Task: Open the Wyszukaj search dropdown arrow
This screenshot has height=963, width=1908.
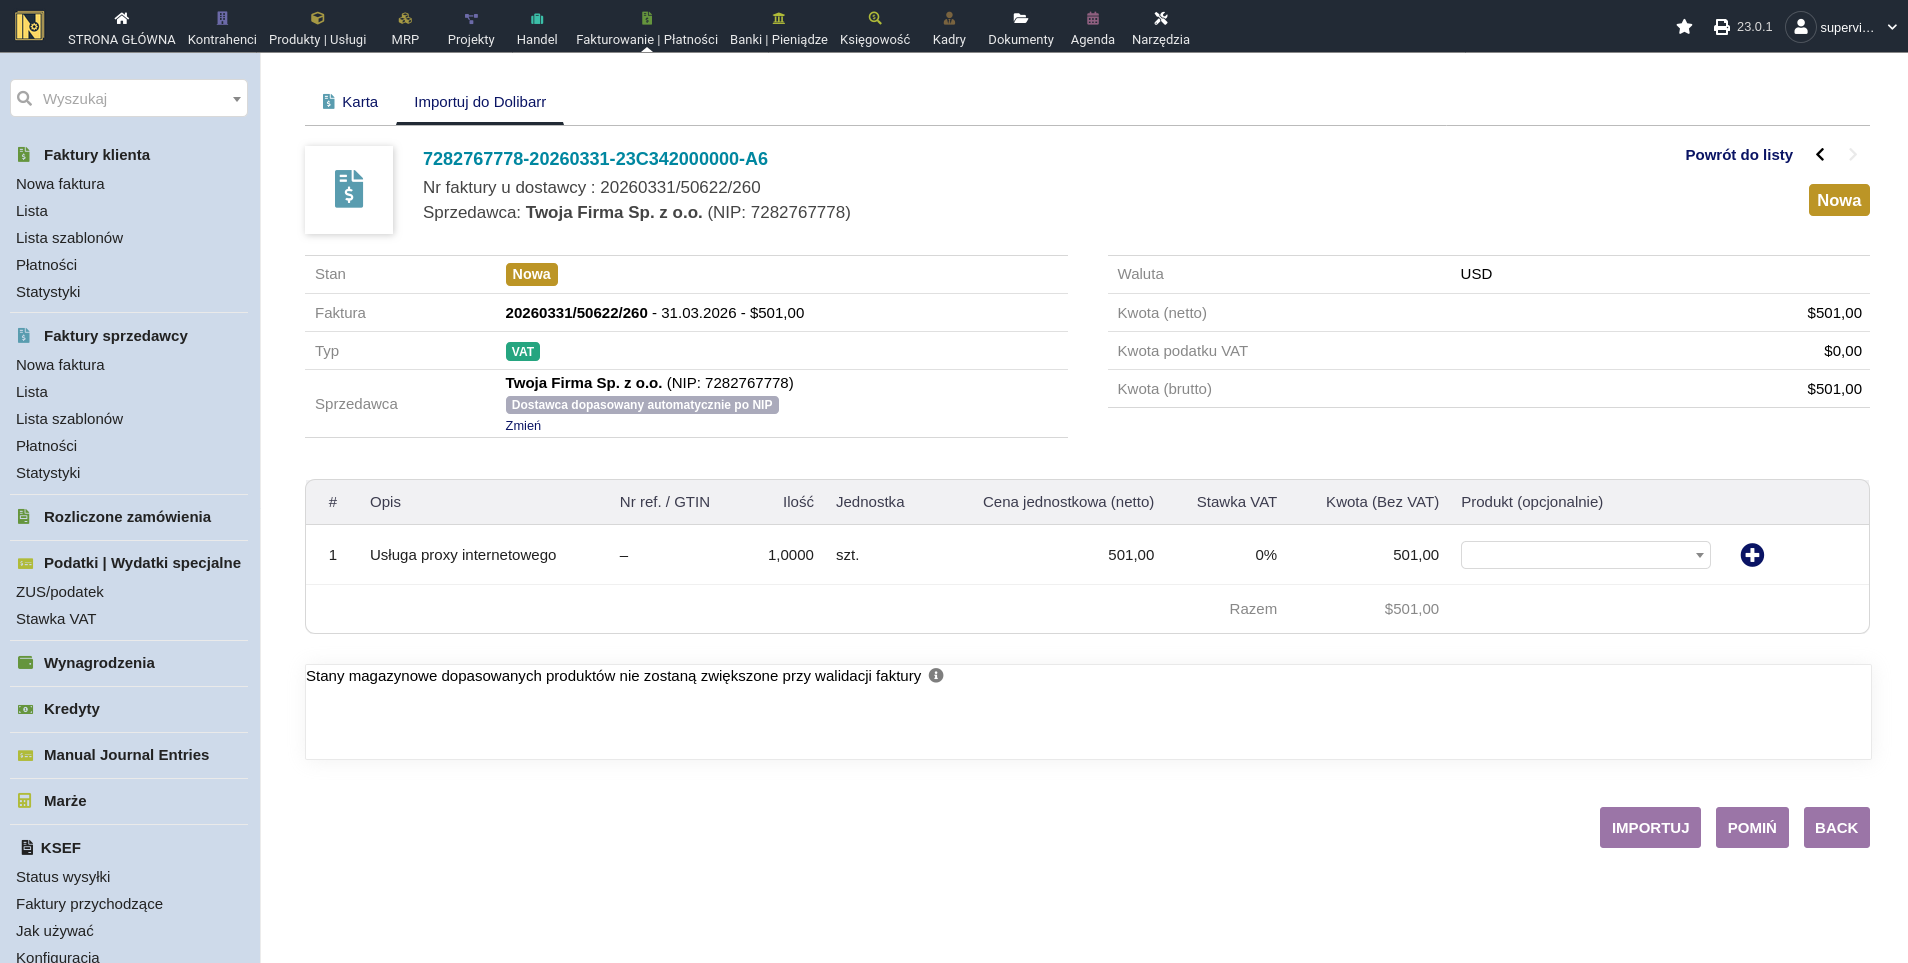Action: [x=237, y=99]
